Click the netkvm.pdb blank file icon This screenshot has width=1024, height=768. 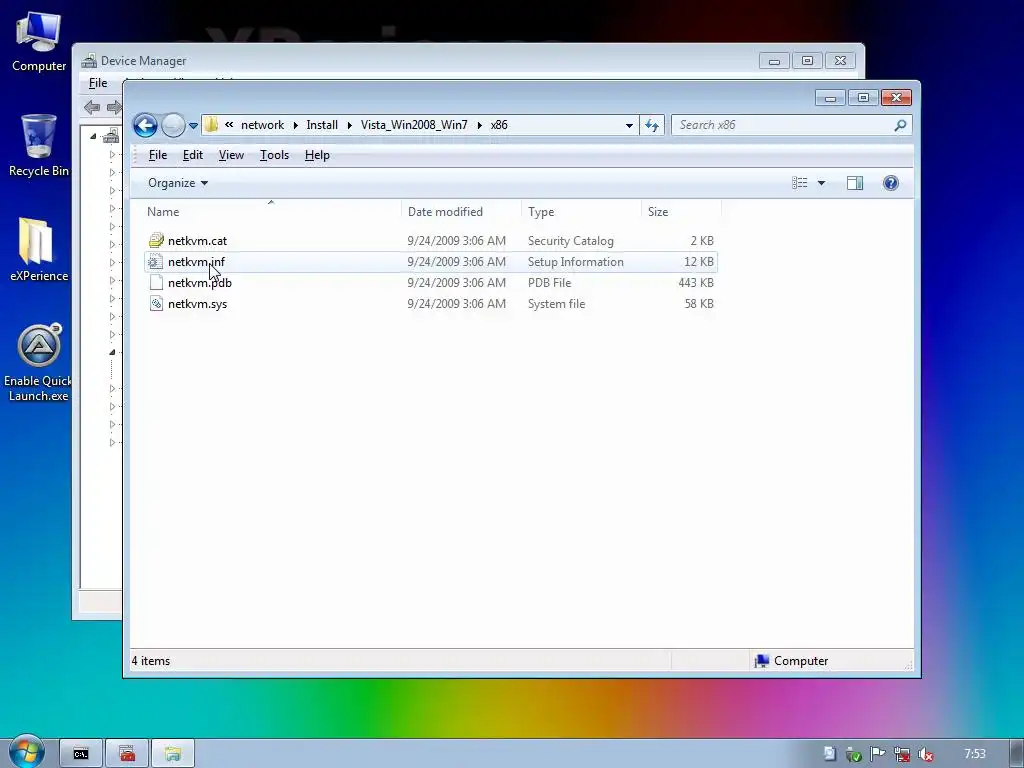pyautogui.click(x=156, y=282)
